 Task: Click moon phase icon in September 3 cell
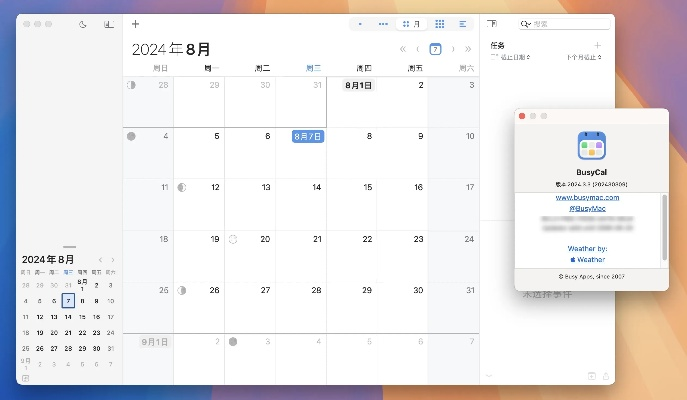pos(233,341)
